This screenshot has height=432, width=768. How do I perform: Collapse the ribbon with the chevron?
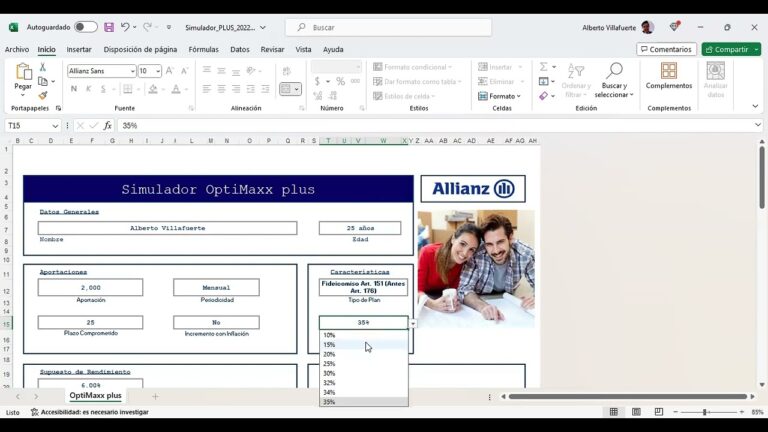click(755, 106)
